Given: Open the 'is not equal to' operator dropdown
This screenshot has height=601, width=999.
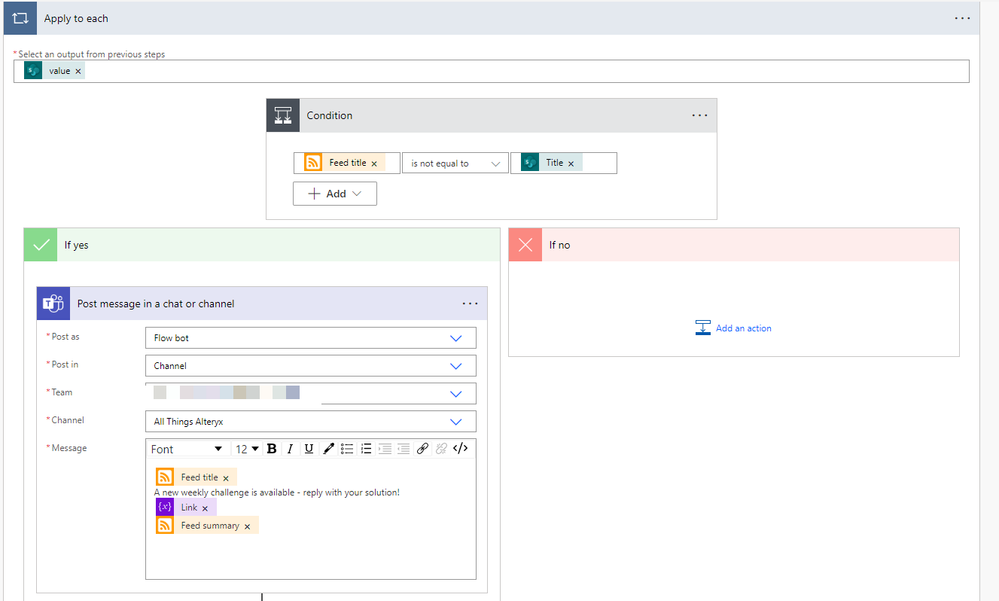Looking at the screenshot, I should [x=455, y=163].
